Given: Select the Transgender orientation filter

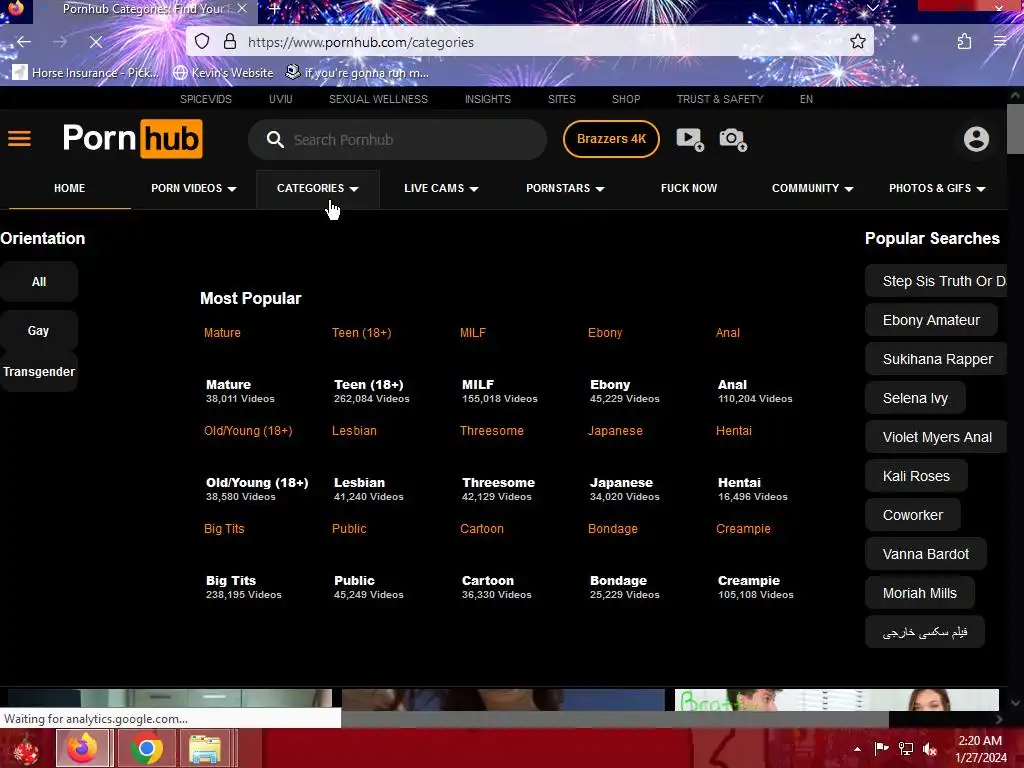Looking at the screenshot, I should point(39,372).
